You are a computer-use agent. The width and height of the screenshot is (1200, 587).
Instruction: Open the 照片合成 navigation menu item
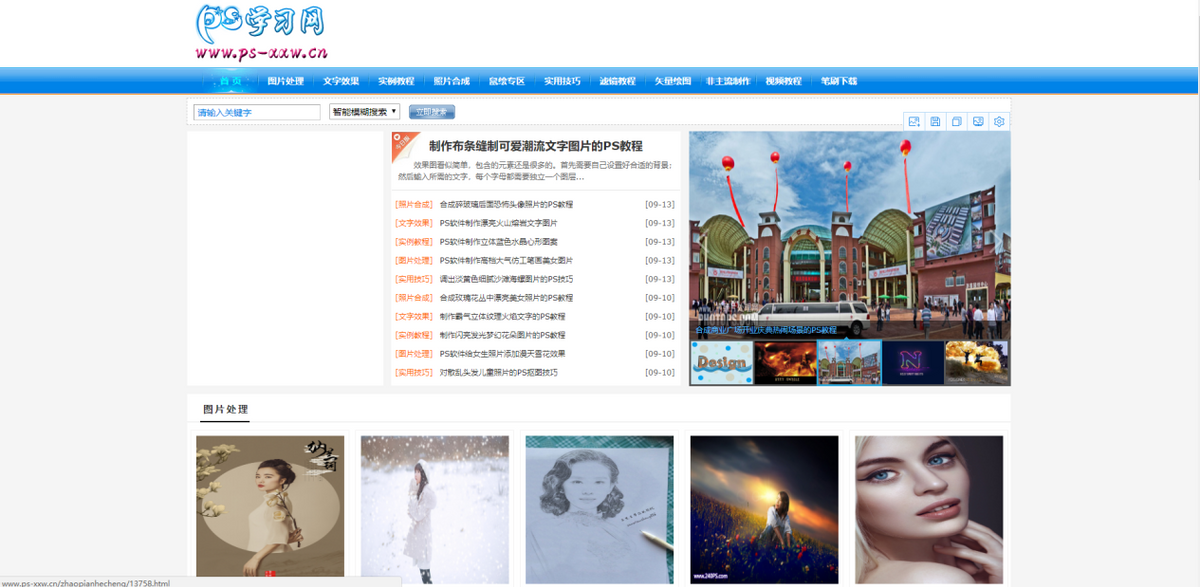tap(451, 81)
